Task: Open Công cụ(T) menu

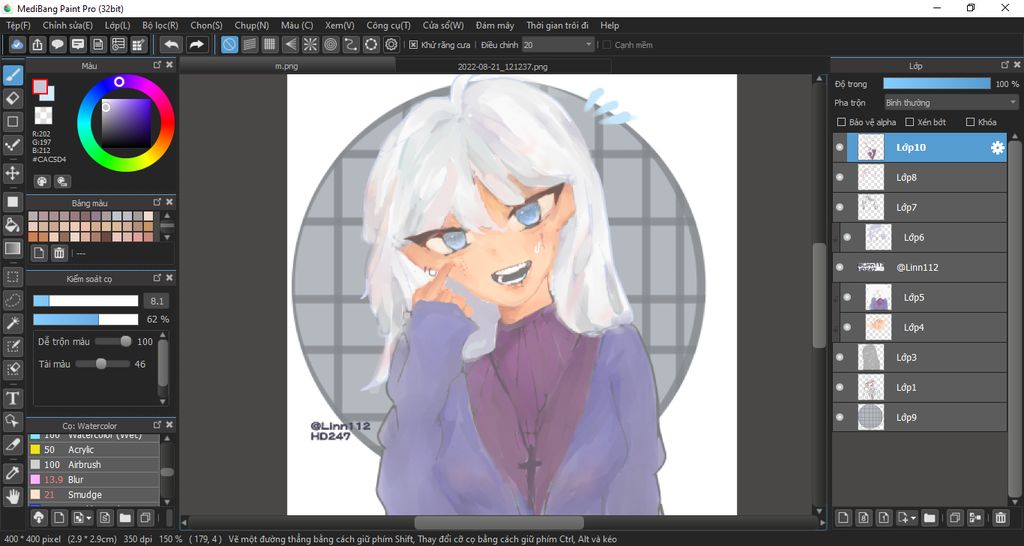Action: pos(389,25)
